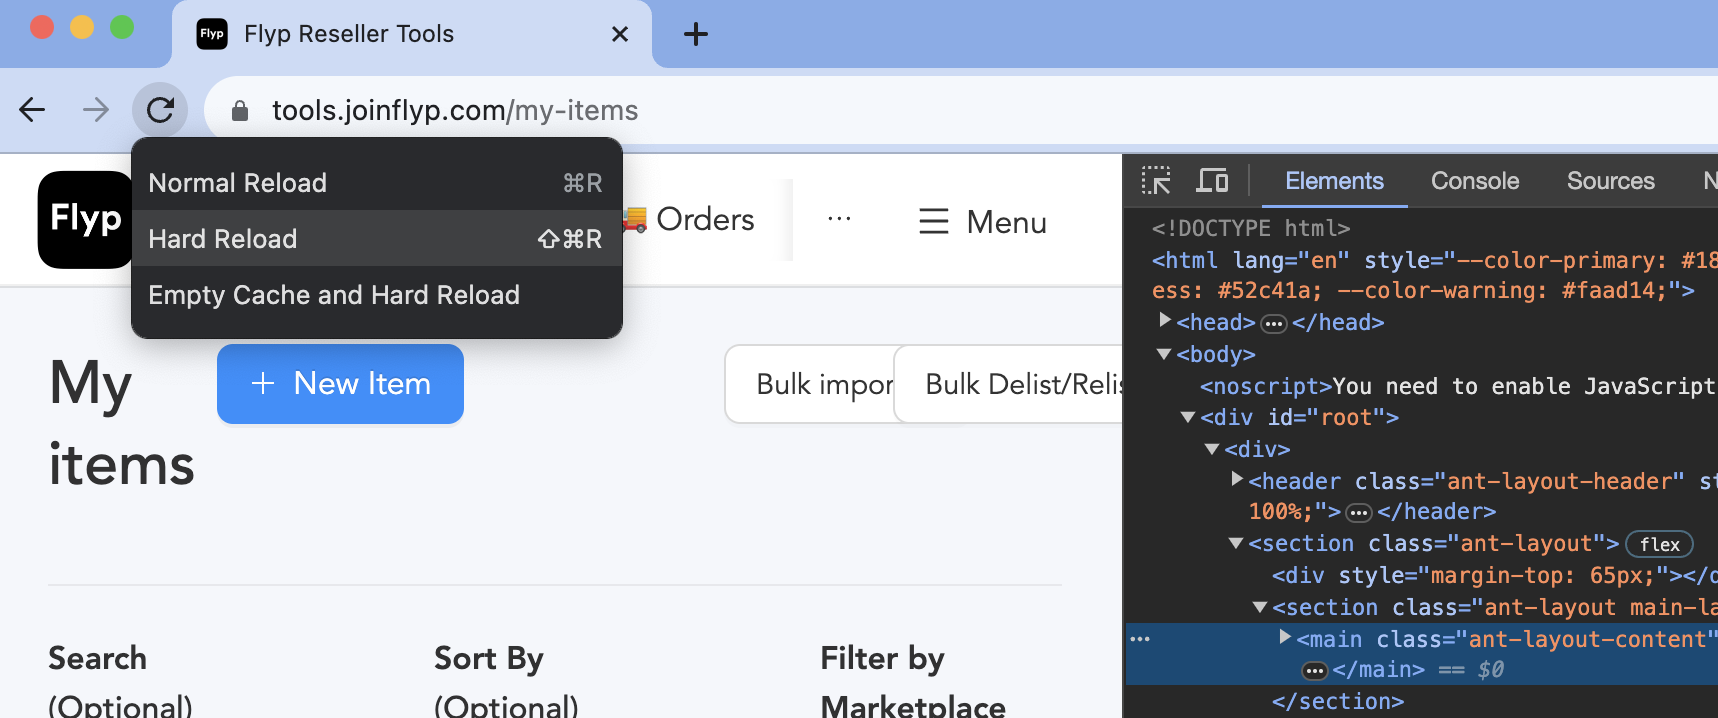Click the site lock icon in address bar
This screenshot has width=1718, height=718.
point(240,111)
